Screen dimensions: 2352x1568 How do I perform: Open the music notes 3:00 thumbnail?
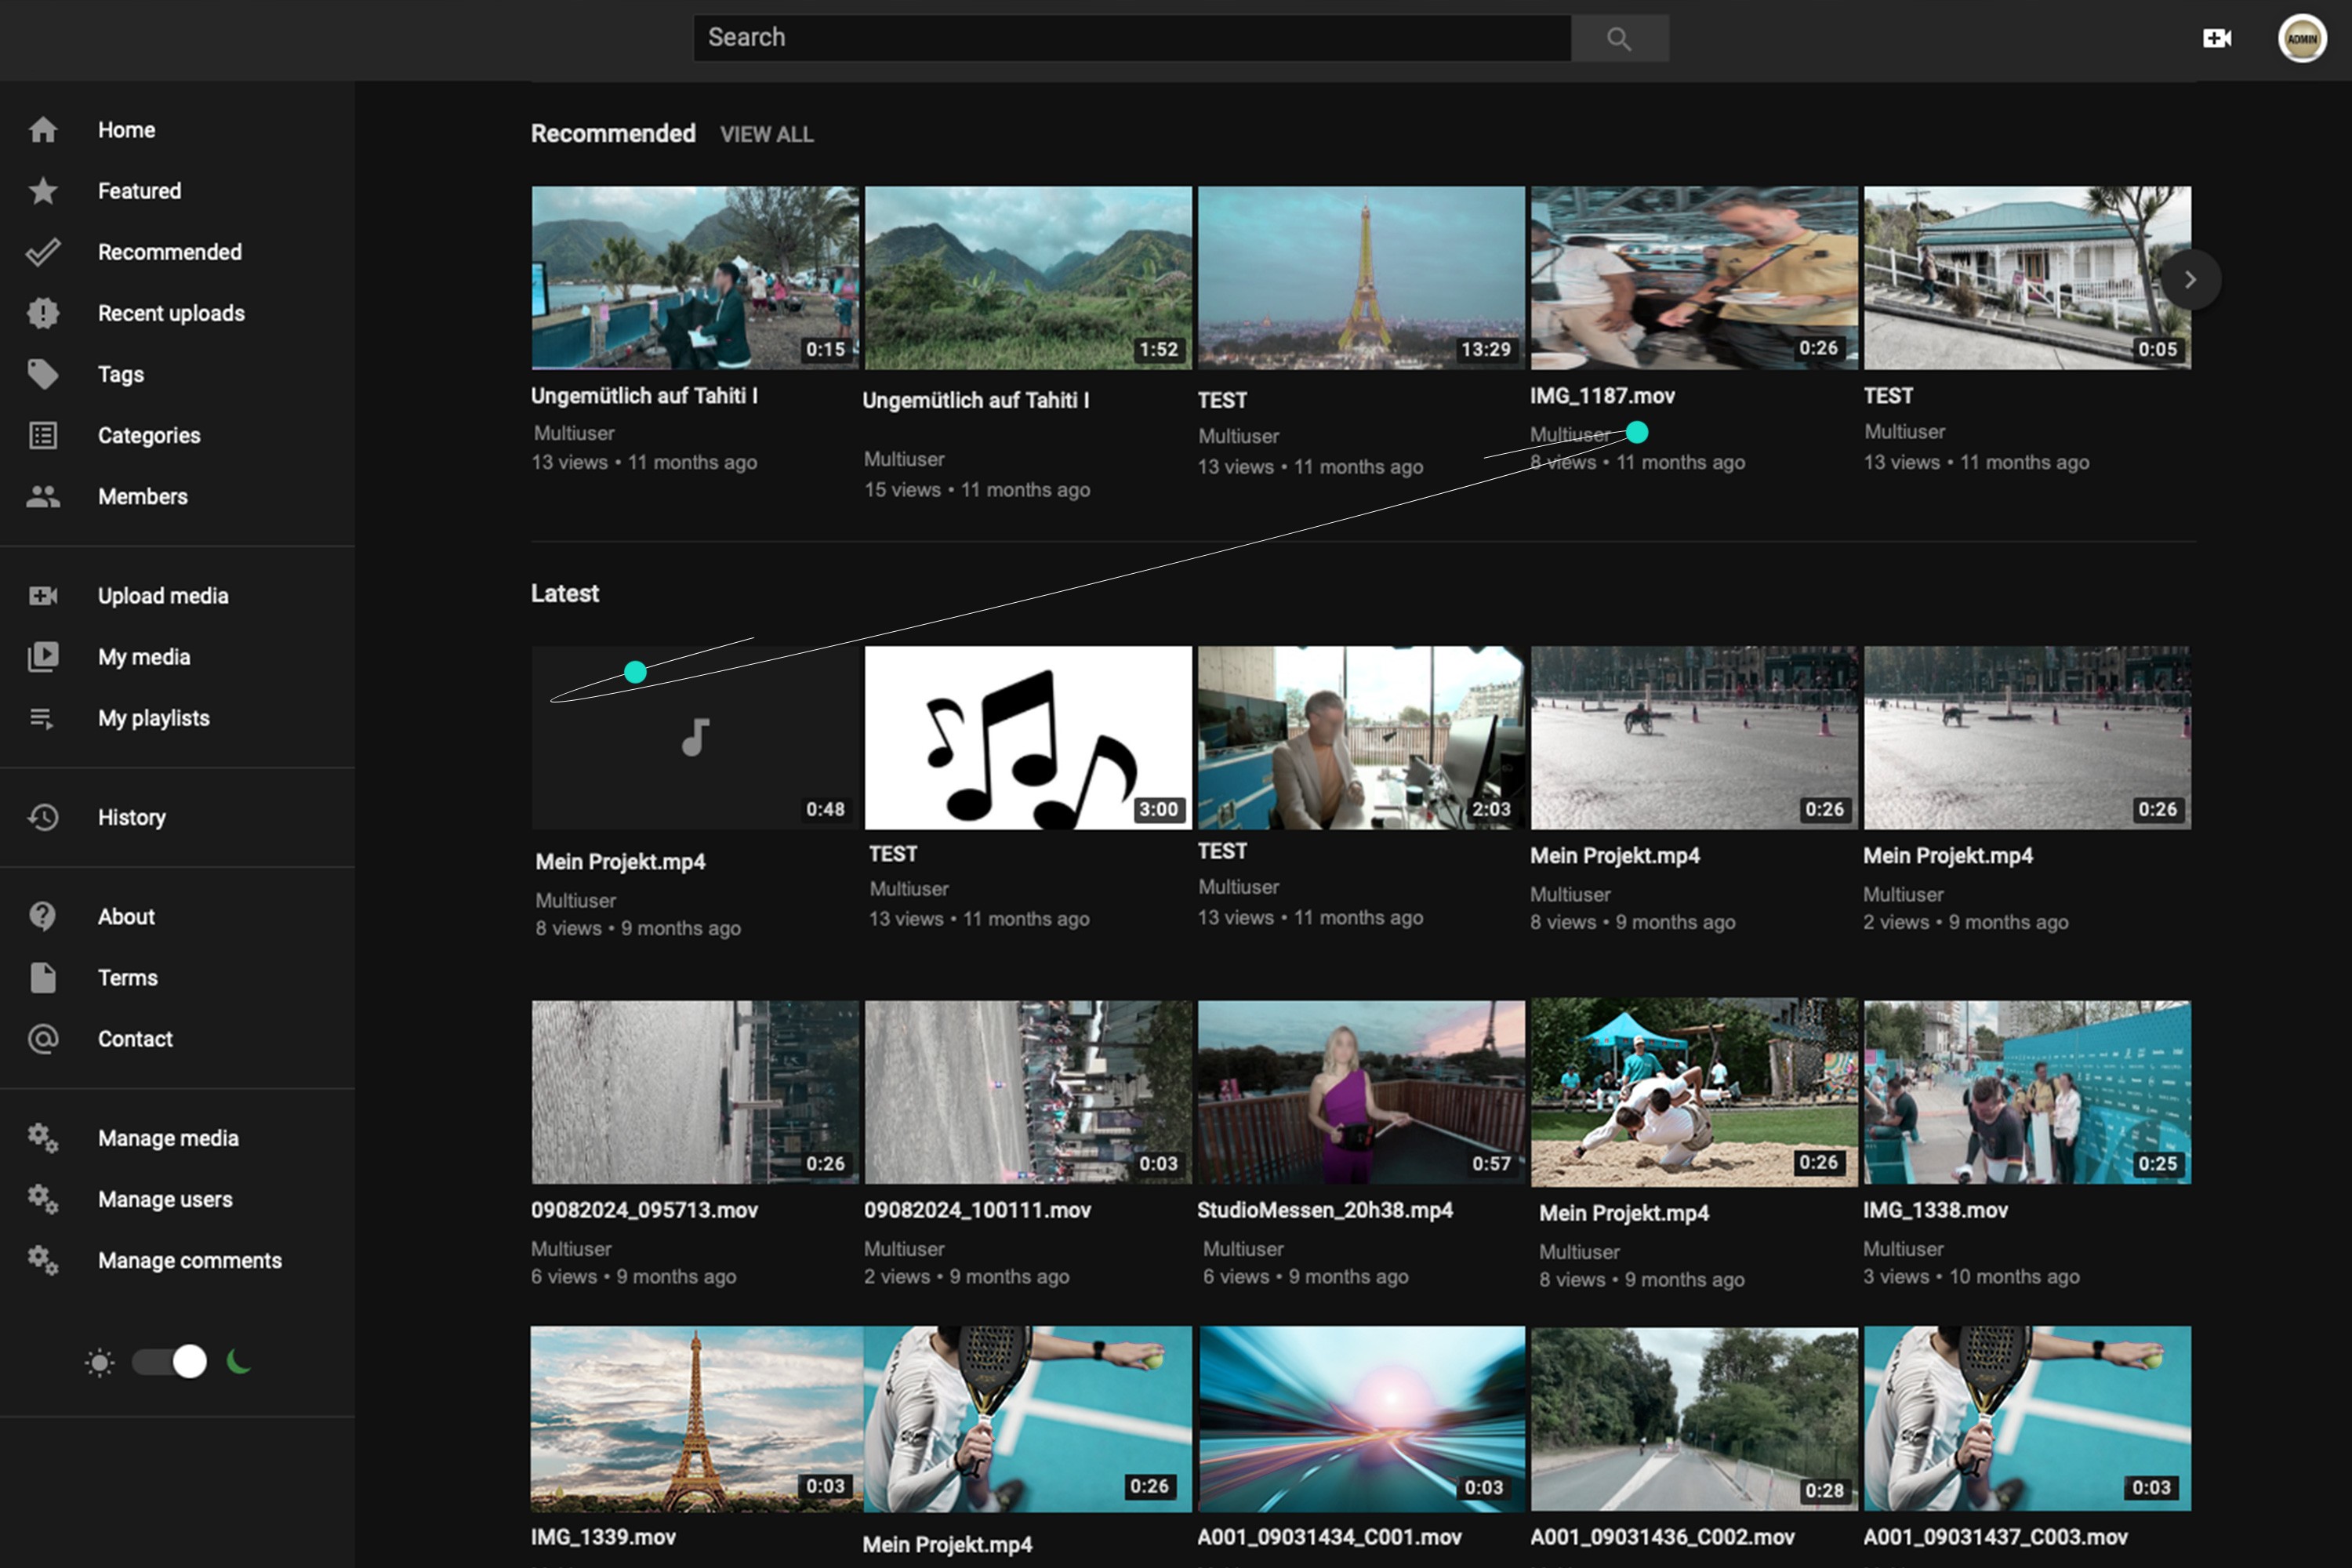[x=1027, y=737]
